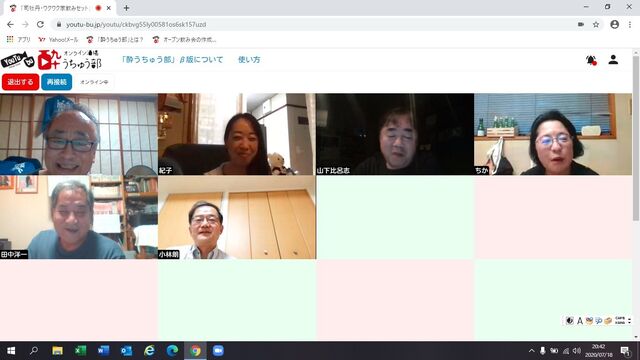Click the 田中洋一 name label
The image size is (640, 360).
click(x=14, y=254)
